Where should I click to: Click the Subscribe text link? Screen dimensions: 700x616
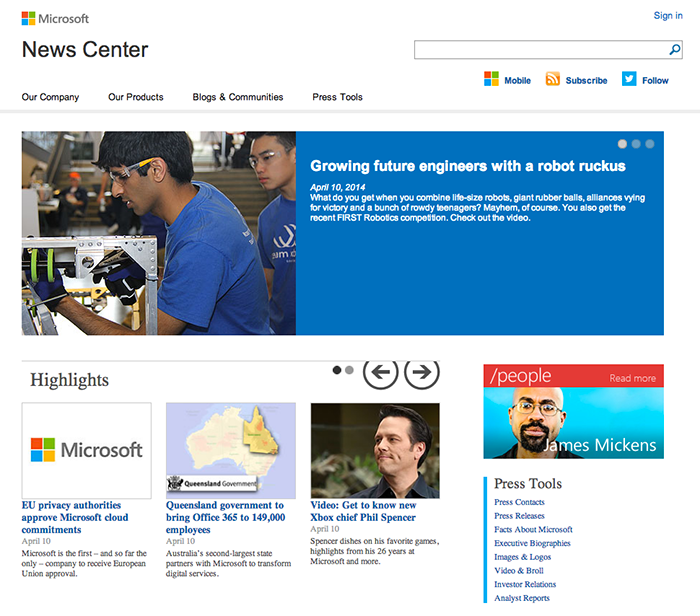(x=586, y=81)
